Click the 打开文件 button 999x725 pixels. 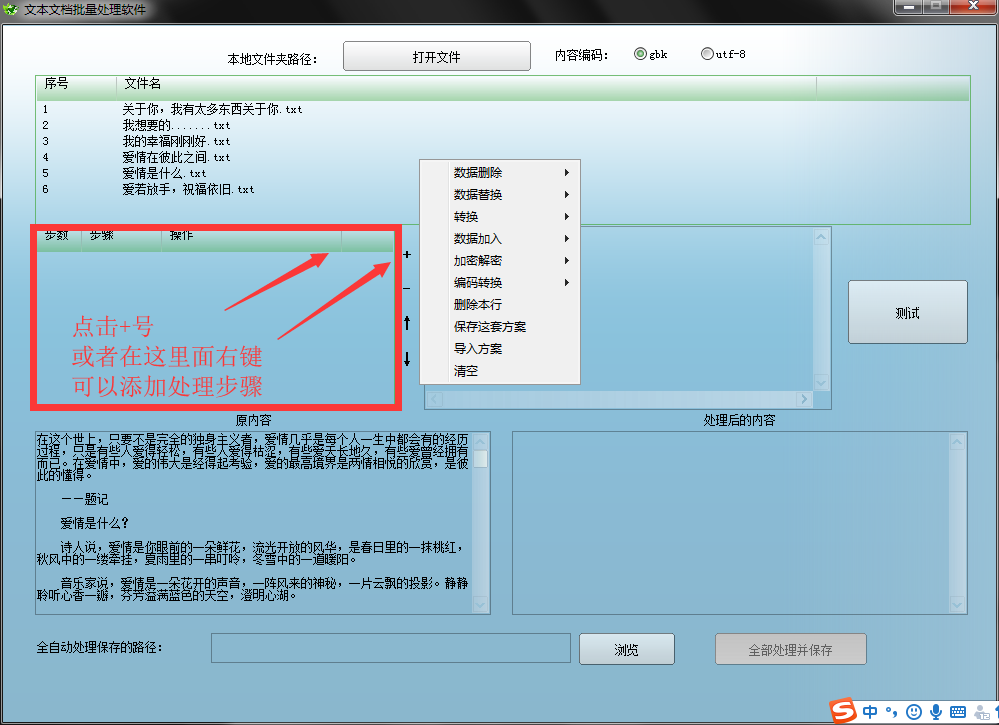[x=436, y=57]
